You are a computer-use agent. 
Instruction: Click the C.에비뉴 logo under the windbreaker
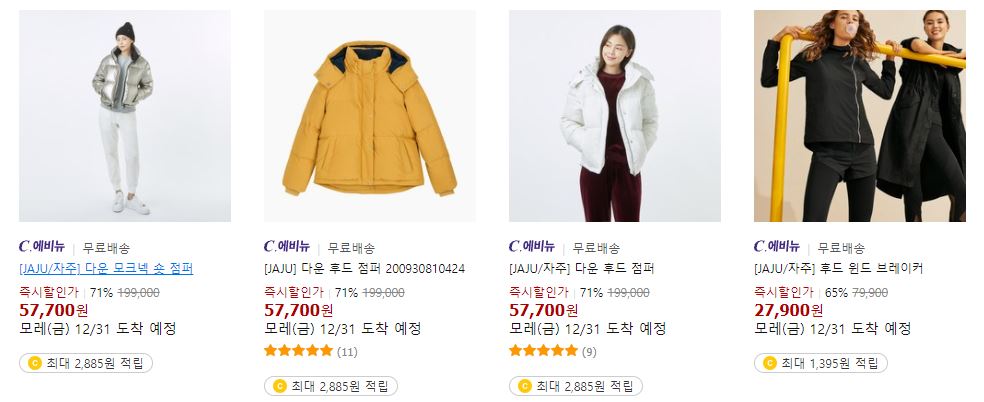[777, 246]
